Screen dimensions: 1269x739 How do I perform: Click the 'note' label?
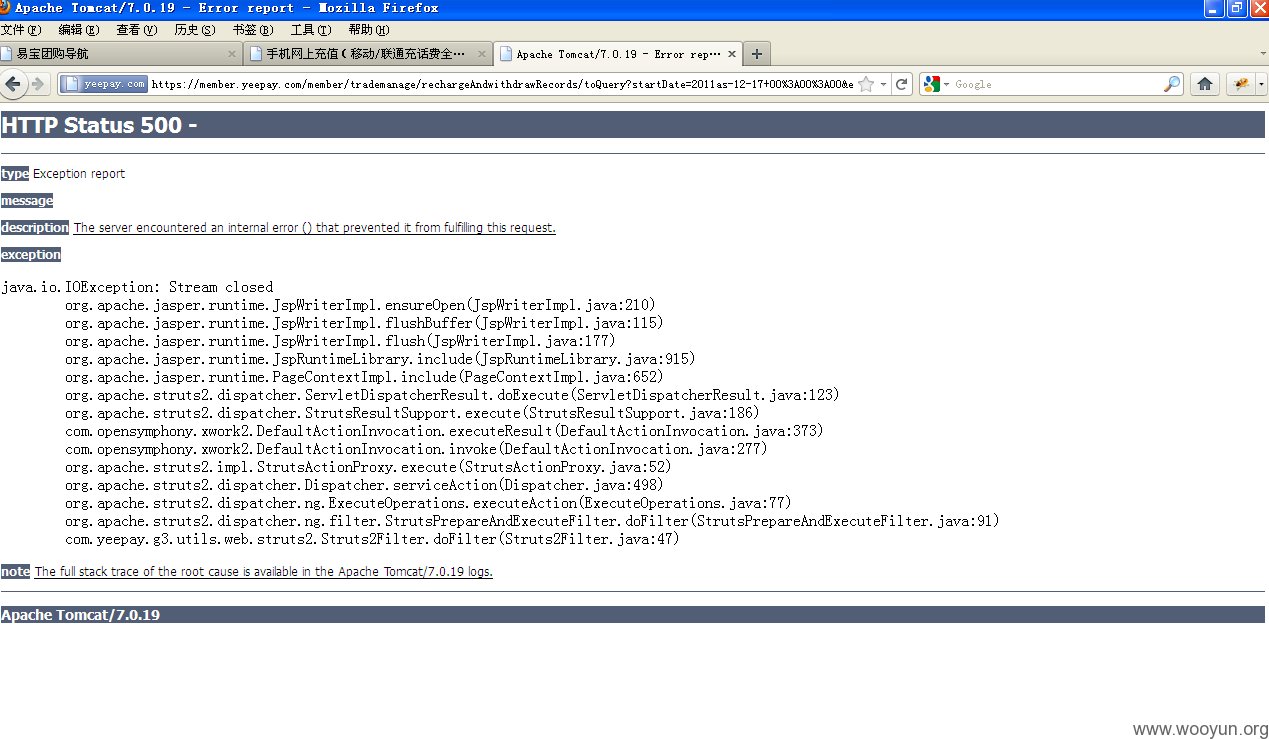pyautogui.click(x=15, y=572)
